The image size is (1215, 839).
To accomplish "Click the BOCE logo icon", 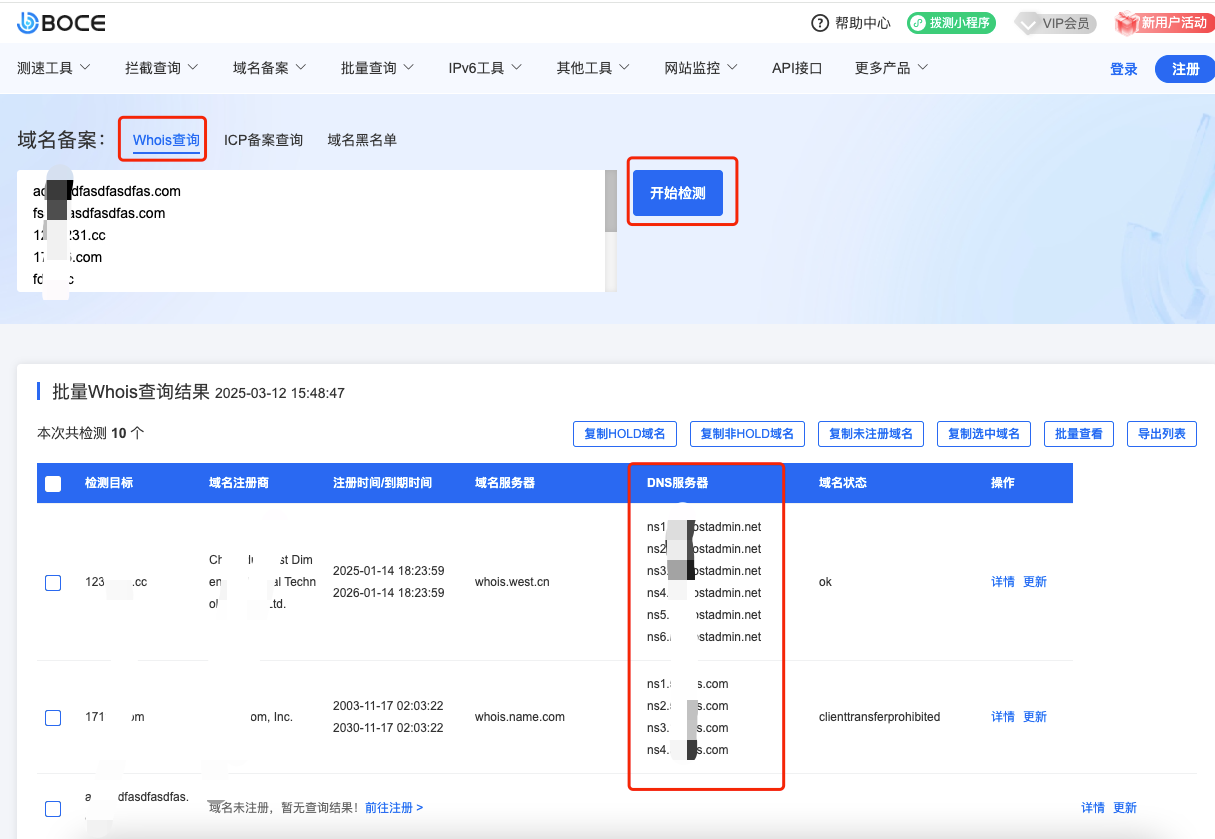I will (x=28, y=23).
